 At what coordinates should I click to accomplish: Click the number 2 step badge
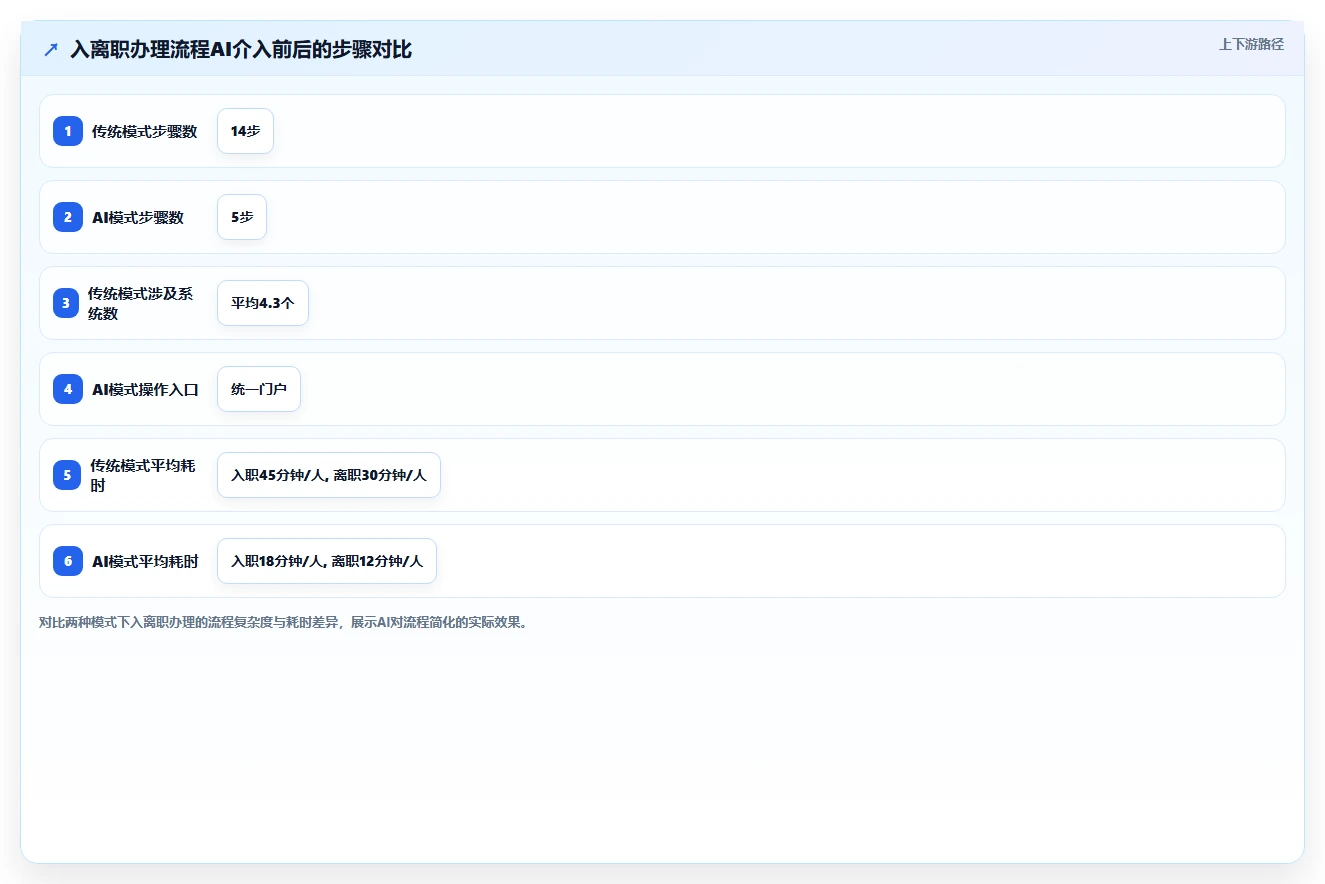(x=68, y=217)
